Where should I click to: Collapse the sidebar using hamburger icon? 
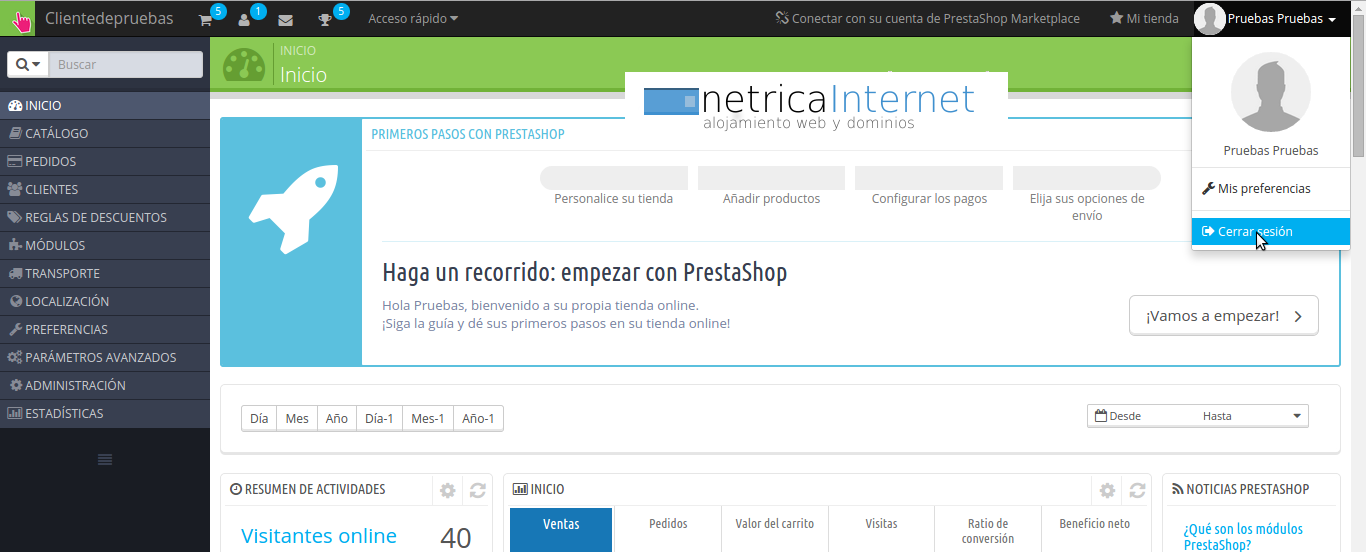104,459
